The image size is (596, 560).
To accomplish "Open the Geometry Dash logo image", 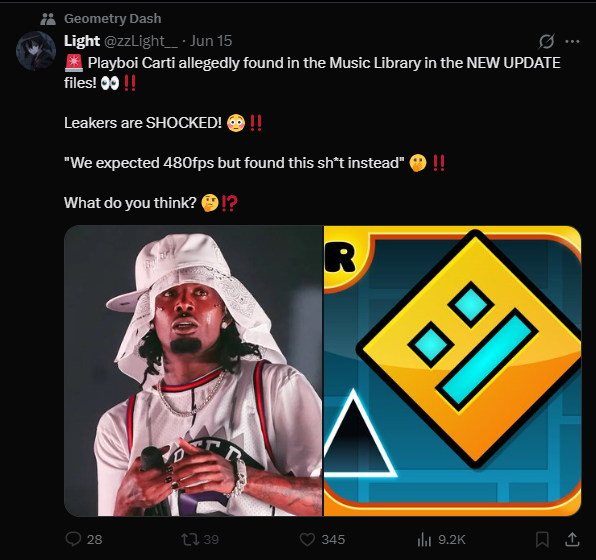I will [452, 371].
